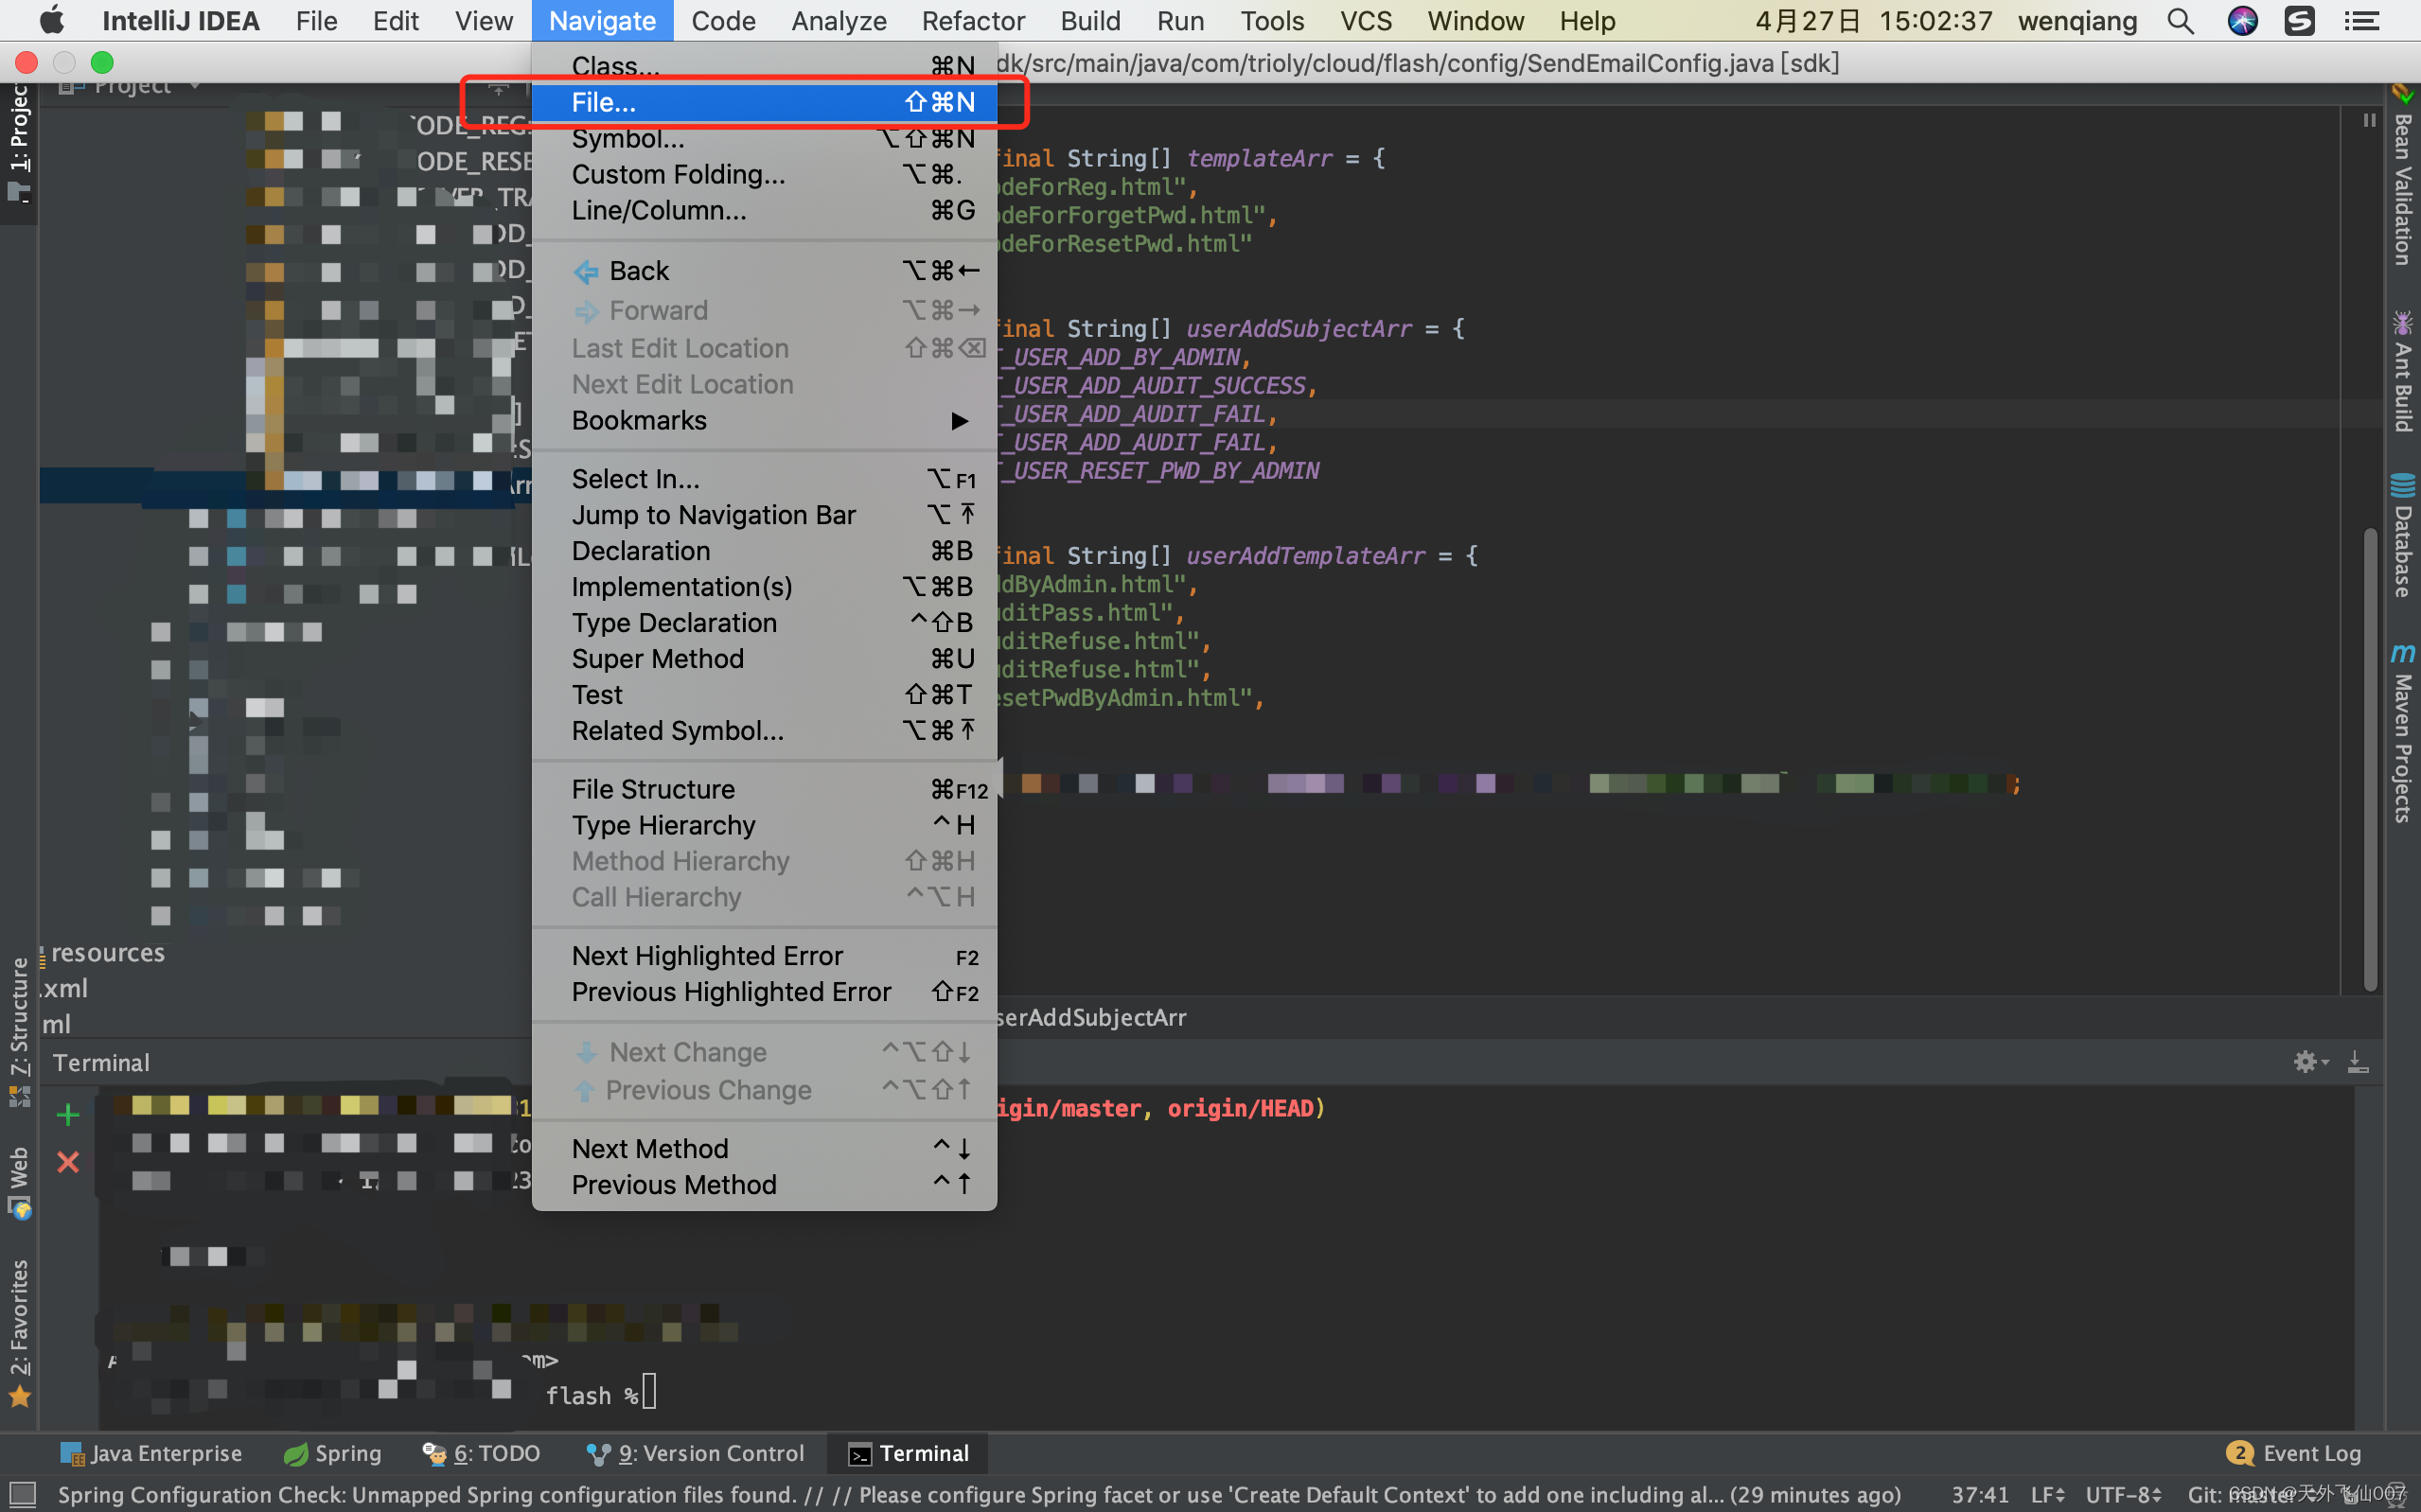Open terminal settings gear icon
The image size is (2421, 1512).
pyautogui.click(x=2304, y=1061)
